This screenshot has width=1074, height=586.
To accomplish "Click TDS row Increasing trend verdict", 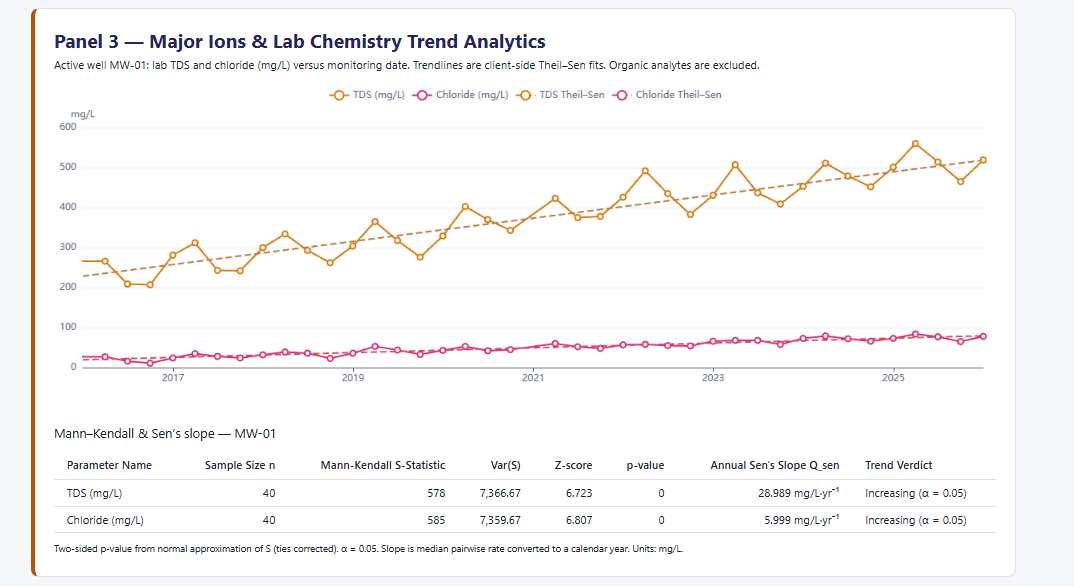I will 916,494.
